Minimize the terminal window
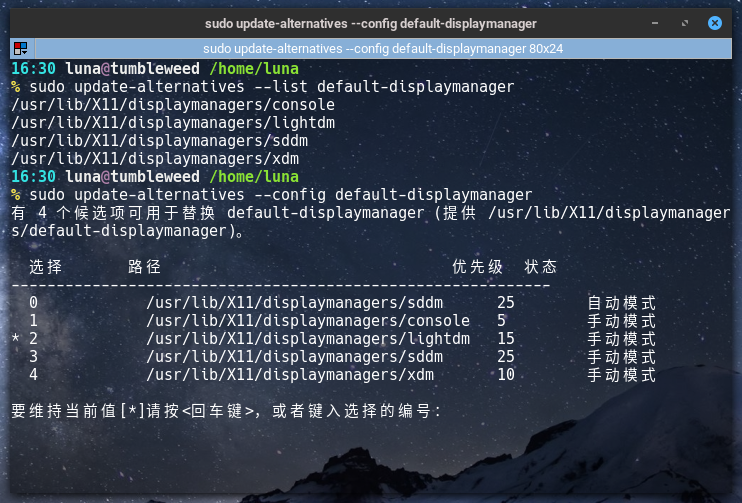The image size is (742, 503). 655,23
